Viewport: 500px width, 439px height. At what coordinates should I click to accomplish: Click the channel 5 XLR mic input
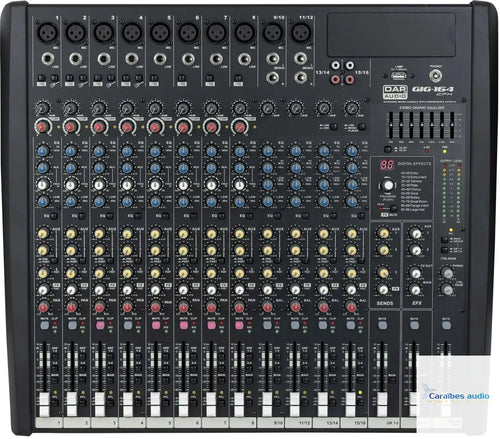(160, 32)
